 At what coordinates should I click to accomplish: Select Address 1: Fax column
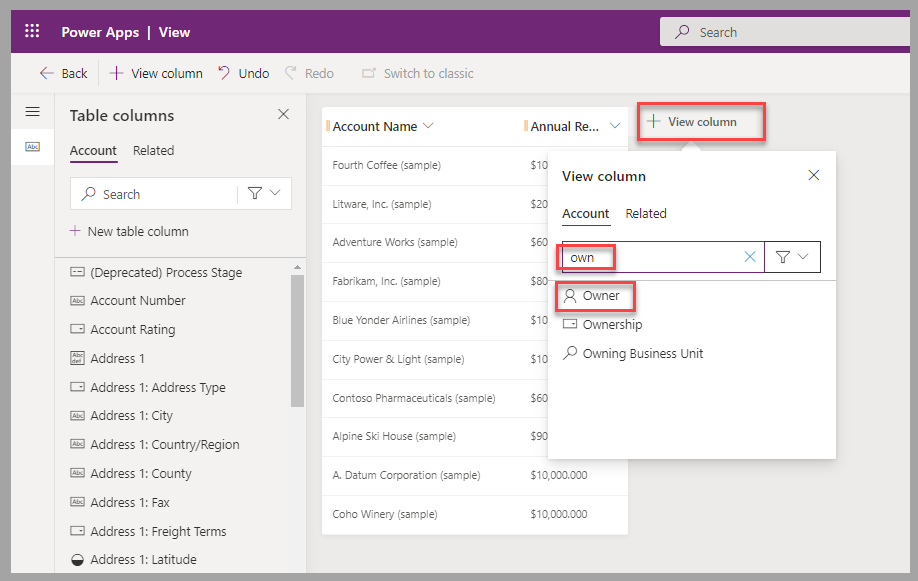click(x=120, y=503)
